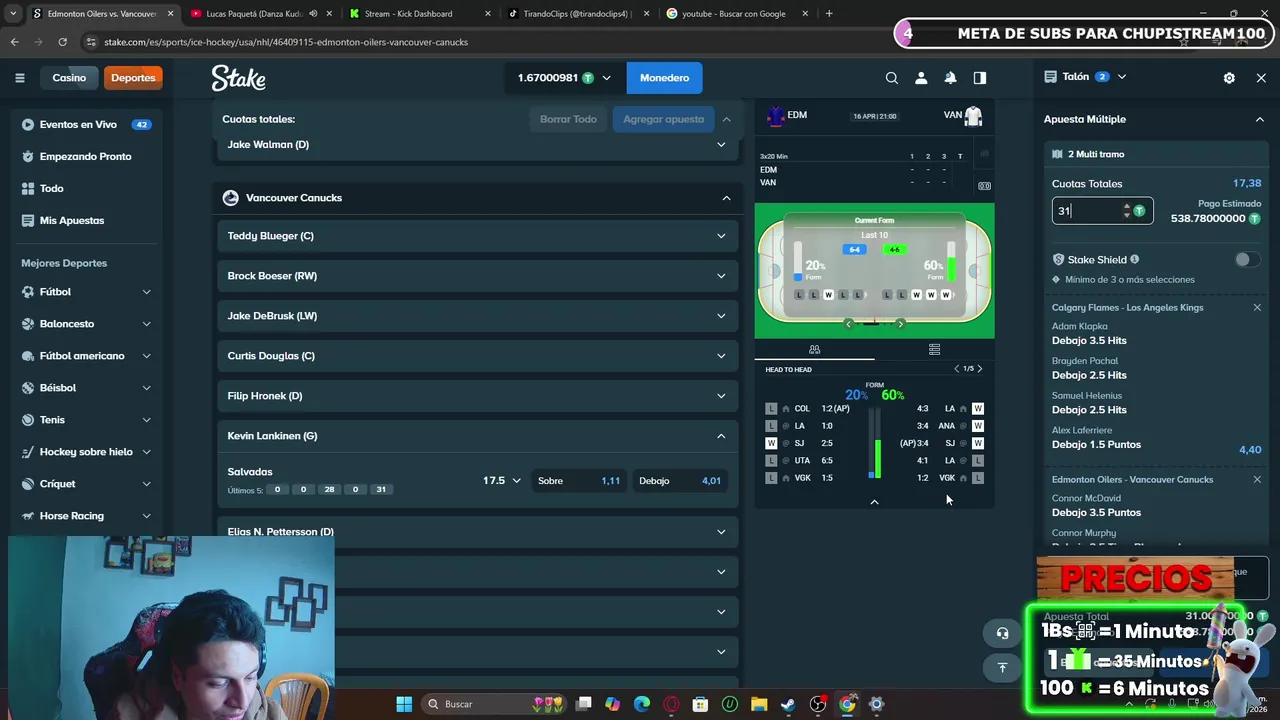Expand Teddy Blueger (C) markets
Viewport: 1280px width, 720px height.
coord(478,236)
